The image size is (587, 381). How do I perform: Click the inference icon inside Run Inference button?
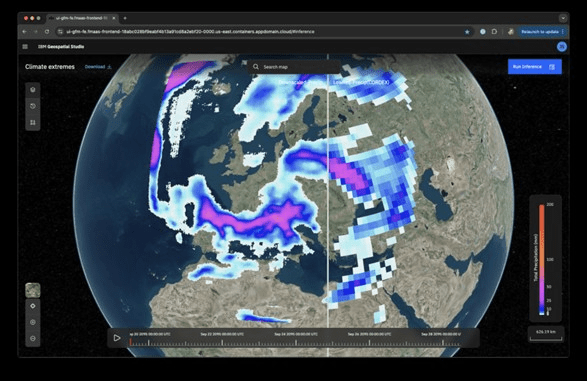[x=551, y=67]
